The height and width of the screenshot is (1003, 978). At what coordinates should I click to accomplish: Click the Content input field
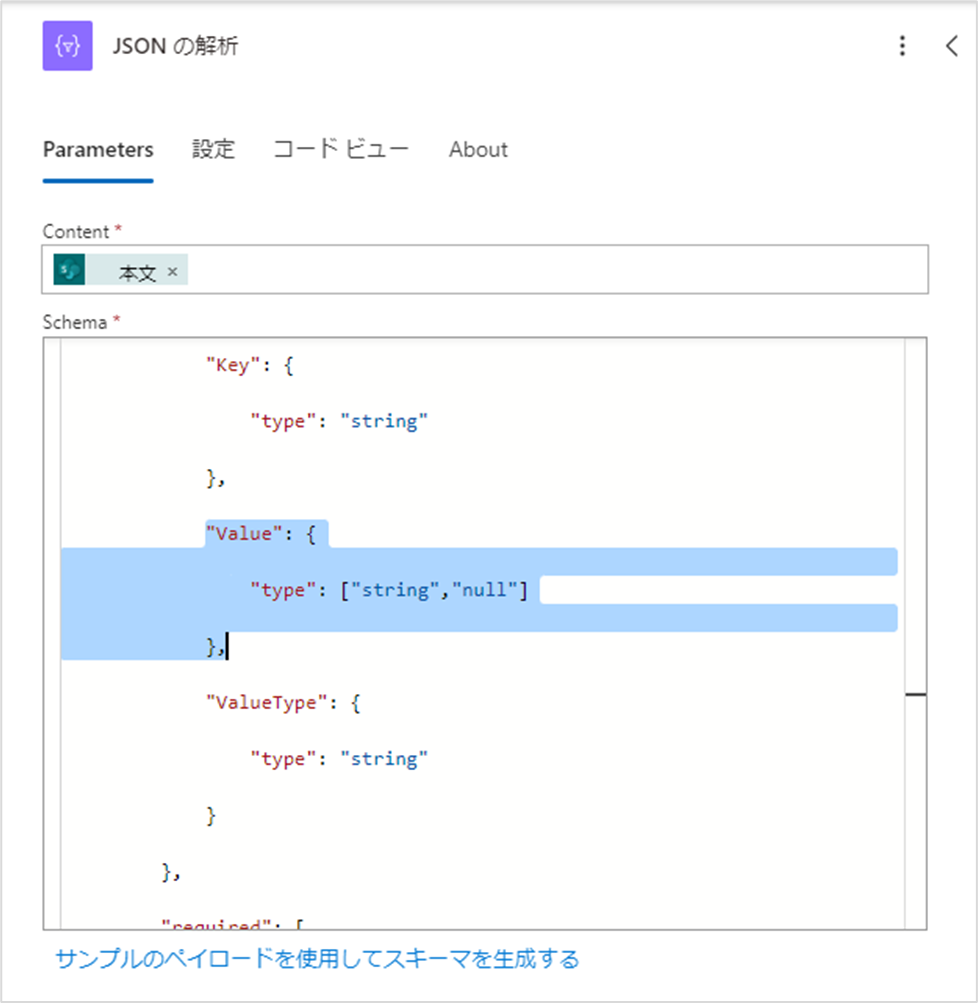485,269
